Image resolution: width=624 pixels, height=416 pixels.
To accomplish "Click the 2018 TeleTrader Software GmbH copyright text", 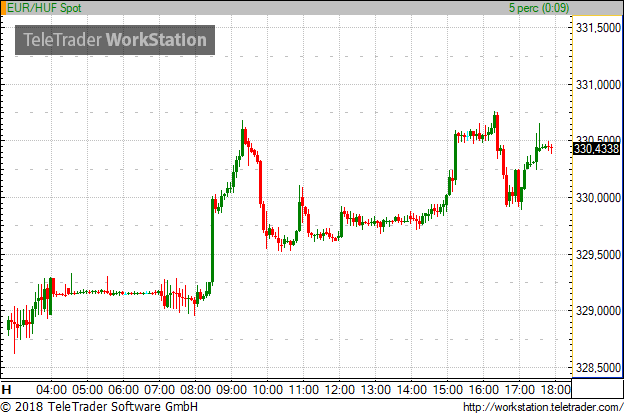I will click(x=99, y=407).
